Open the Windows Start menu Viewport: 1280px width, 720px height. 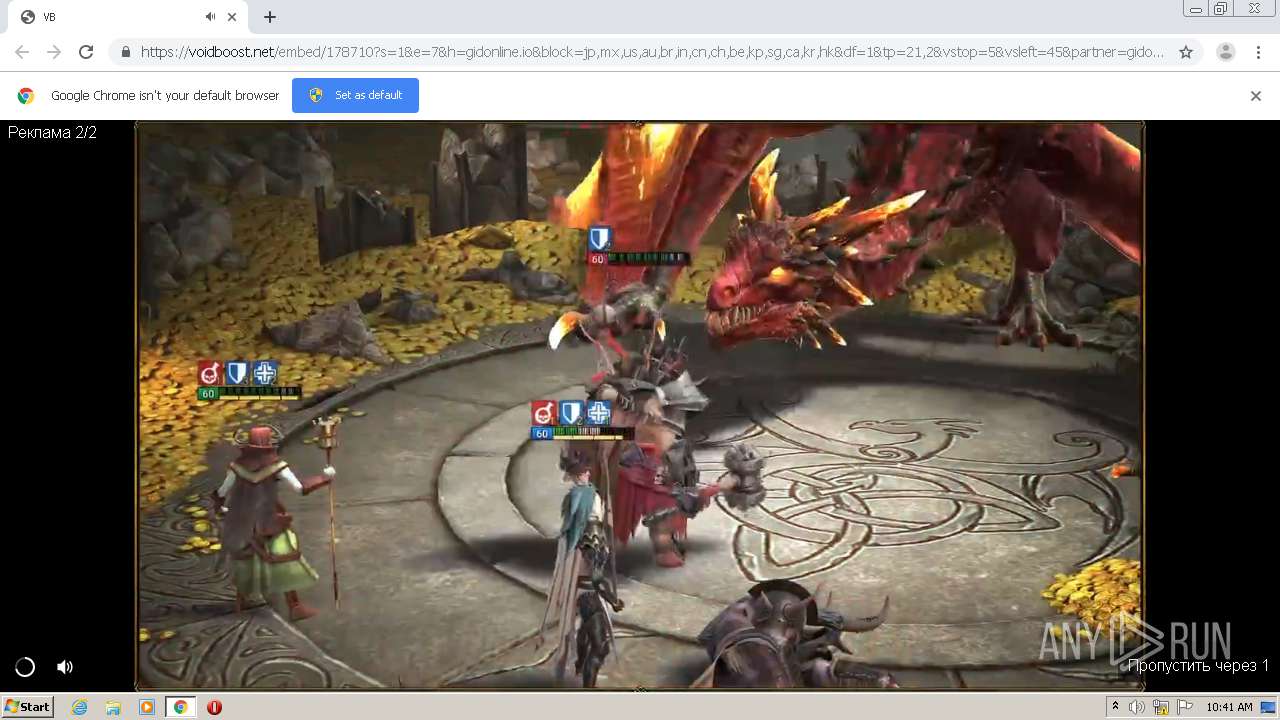[28, 707]
